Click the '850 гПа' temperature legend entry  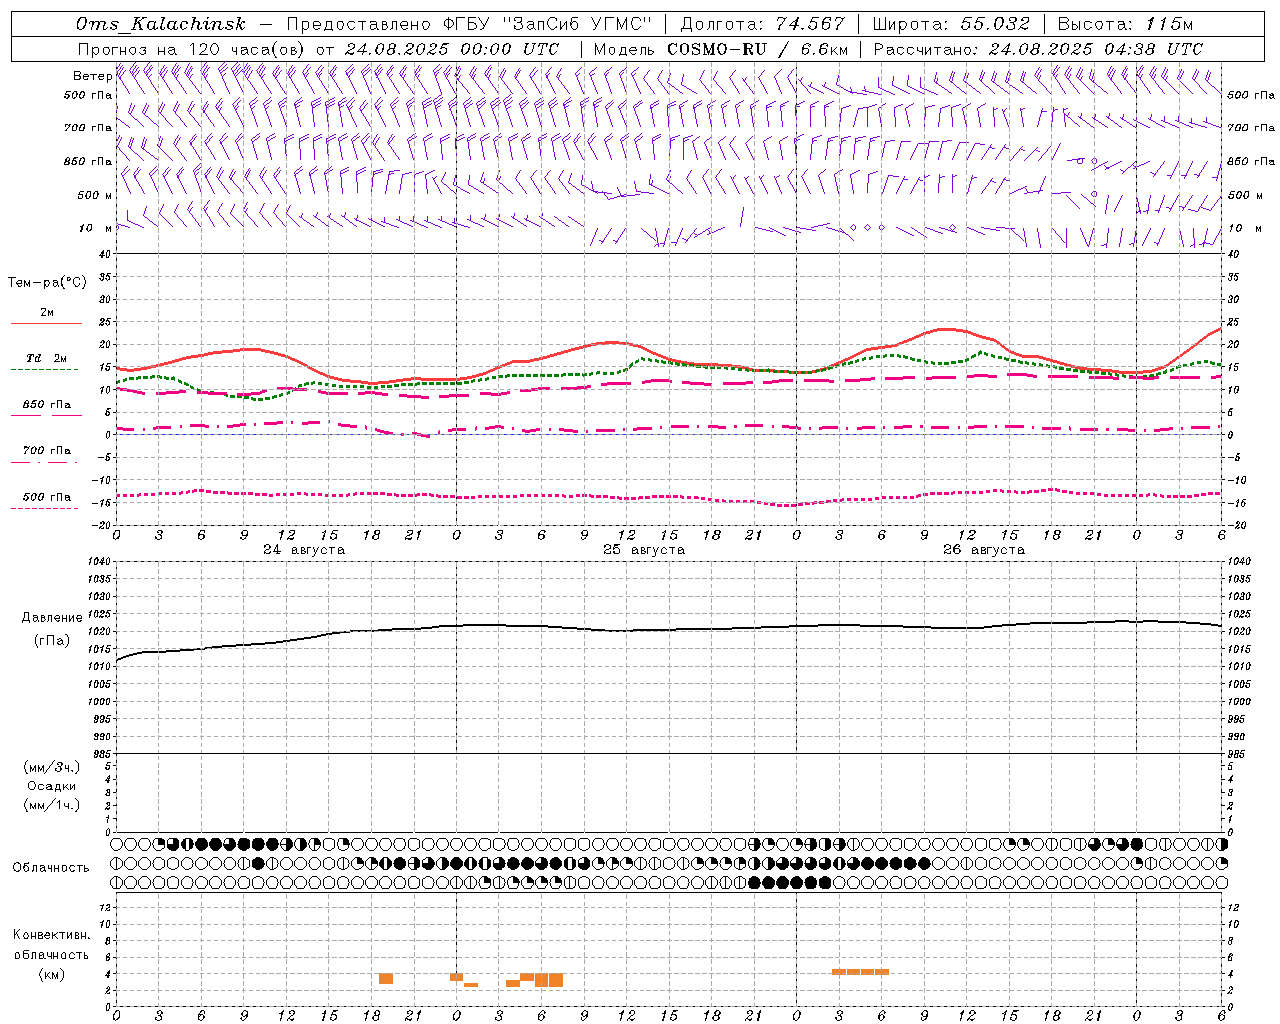[x=47, y=405]
